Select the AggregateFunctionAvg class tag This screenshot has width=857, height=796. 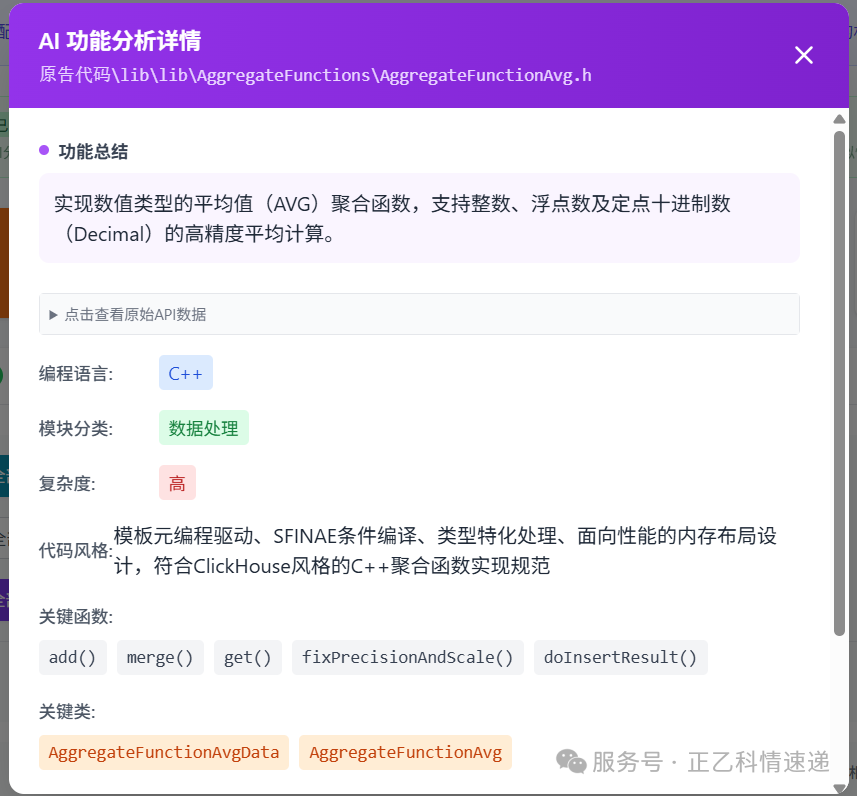tap(405, 752)
